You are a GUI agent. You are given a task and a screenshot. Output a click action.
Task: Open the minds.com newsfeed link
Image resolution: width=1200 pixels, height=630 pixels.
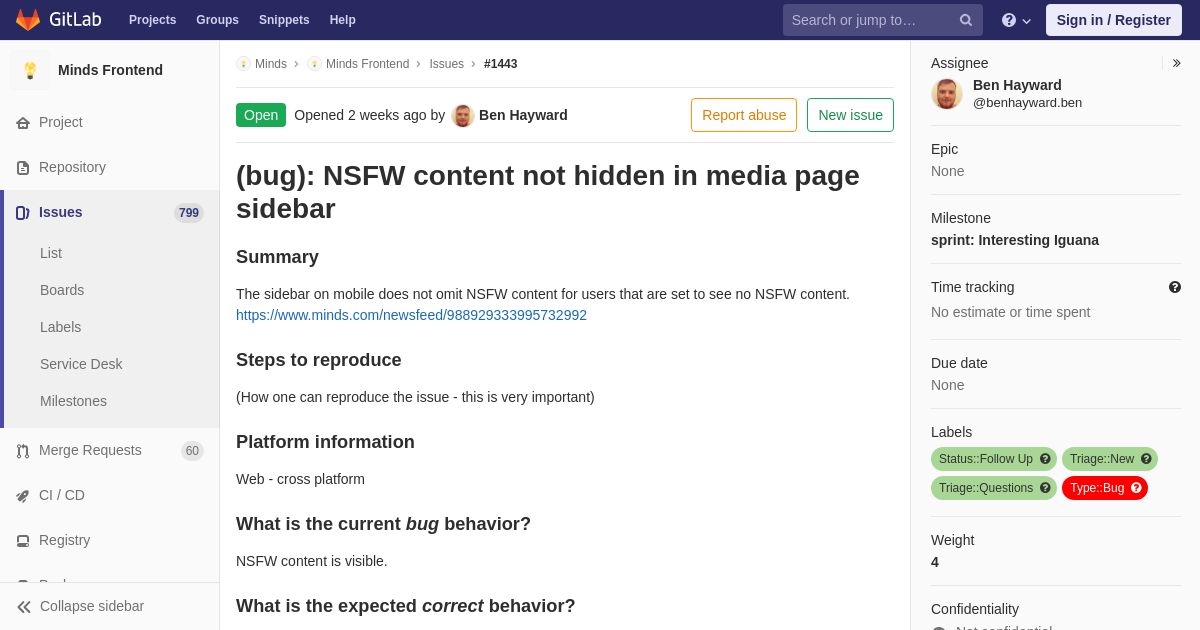pyautogui.click(x=411, y=315)
